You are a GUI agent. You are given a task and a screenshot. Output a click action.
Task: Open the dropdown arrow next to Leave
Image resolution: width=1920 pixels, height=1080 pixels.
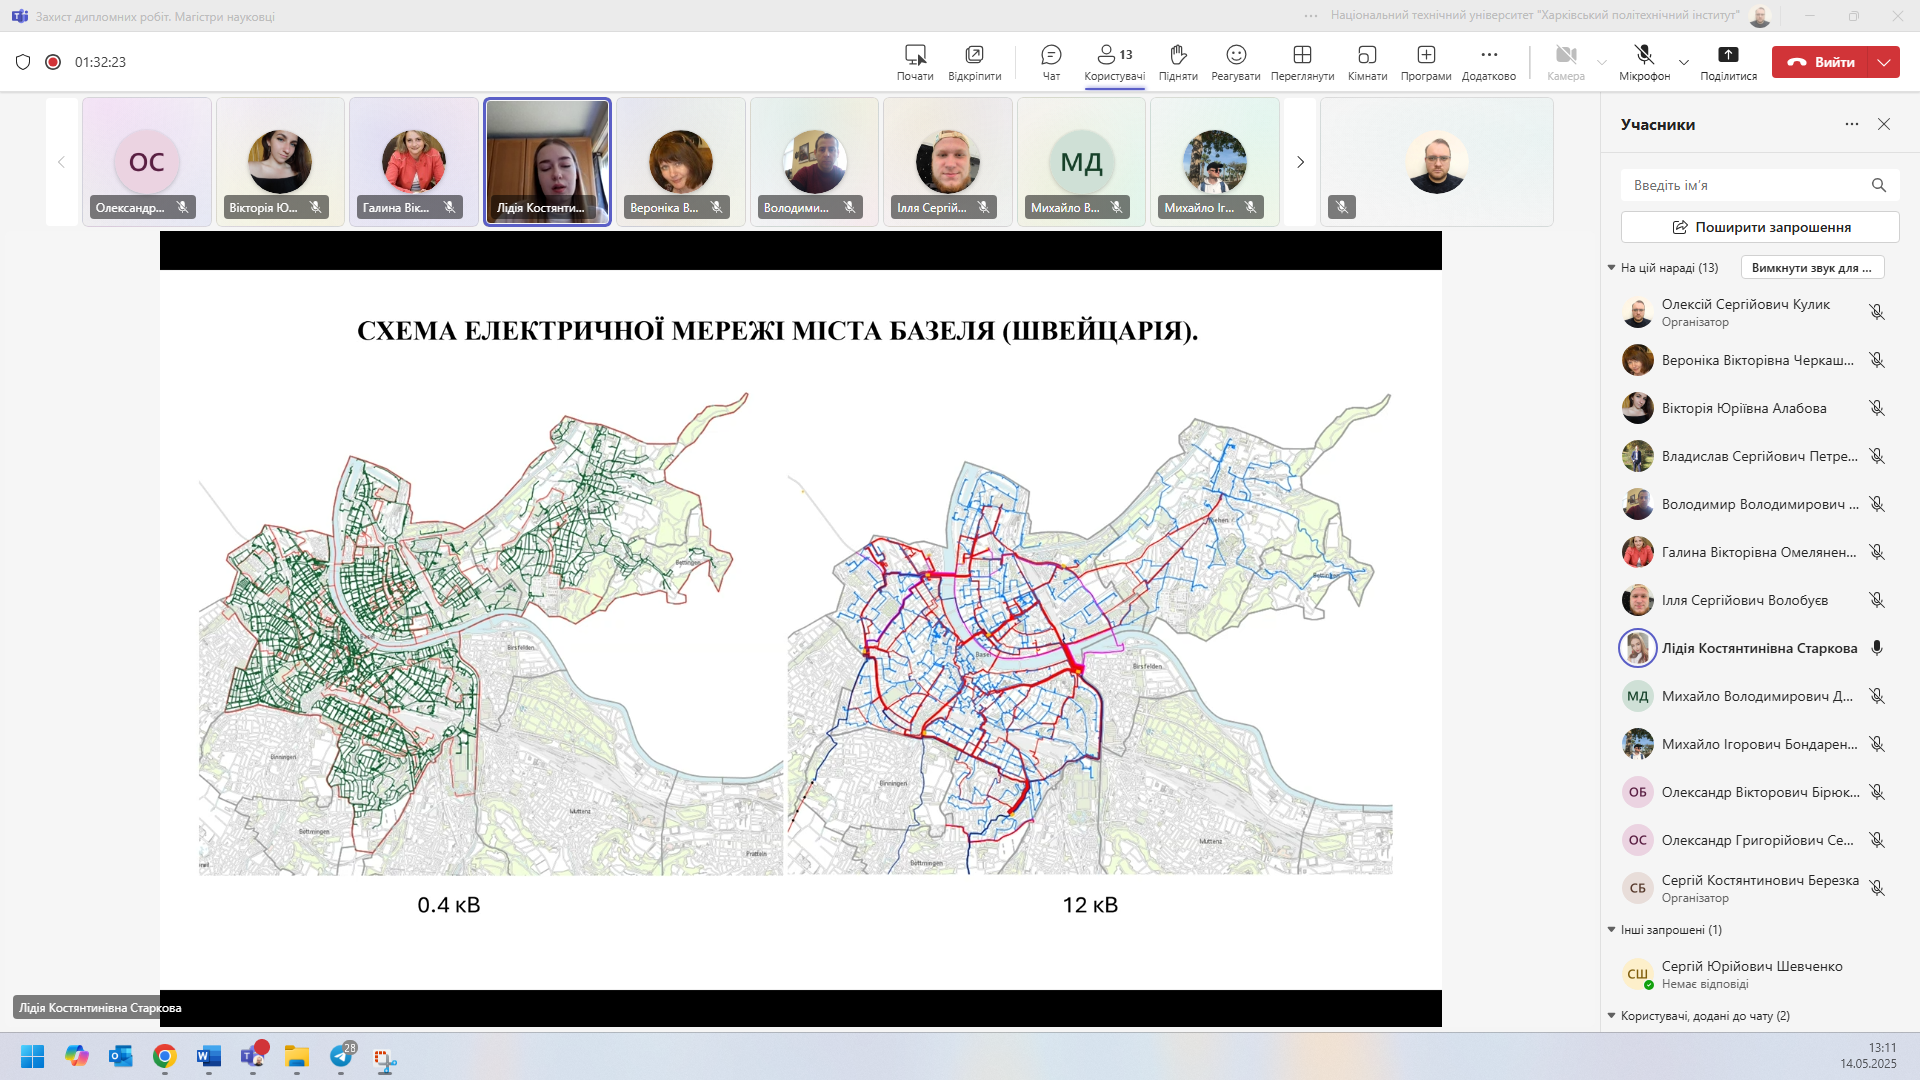click(1884, 62)
